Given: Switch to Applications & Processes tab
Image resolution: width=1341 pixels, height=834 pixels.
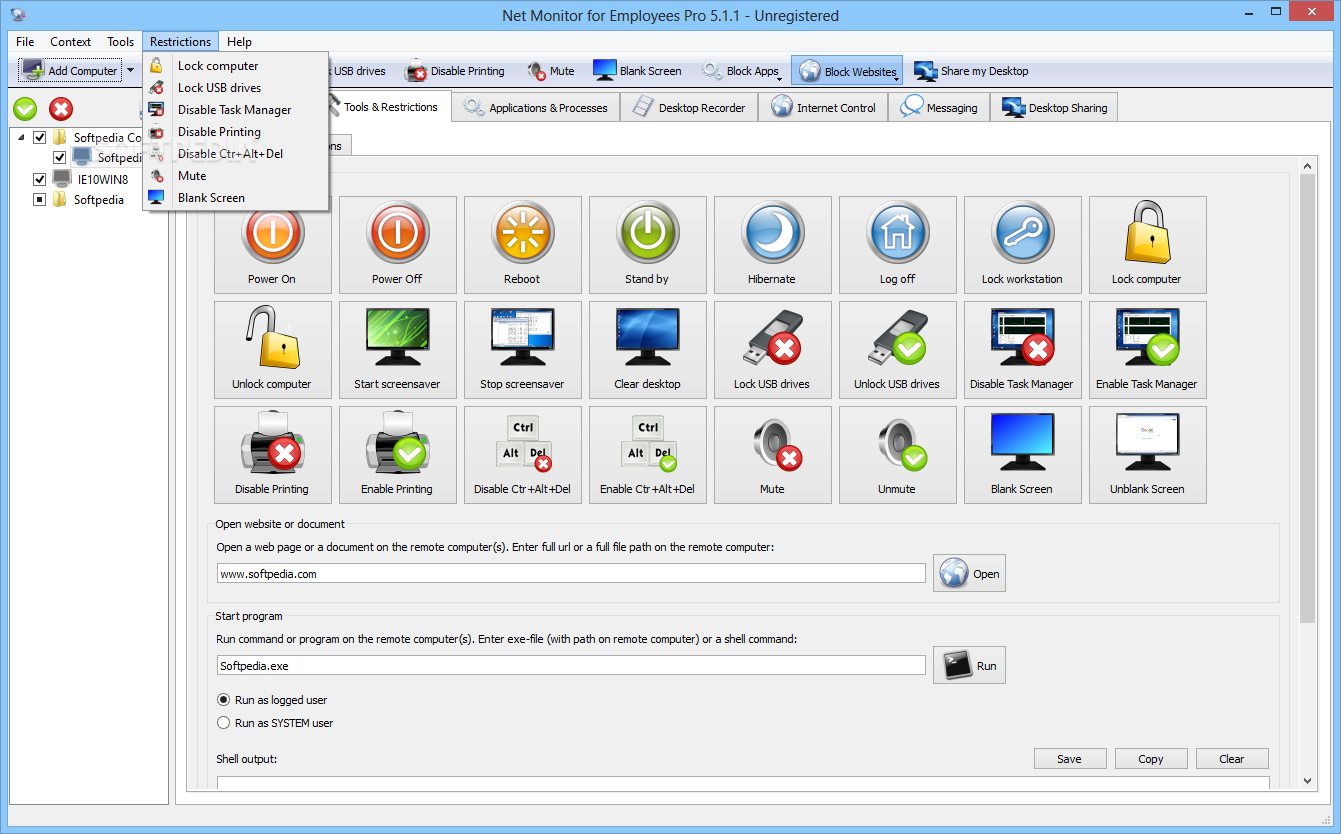Looking at the screenshot, I should (x=536, y=108).
